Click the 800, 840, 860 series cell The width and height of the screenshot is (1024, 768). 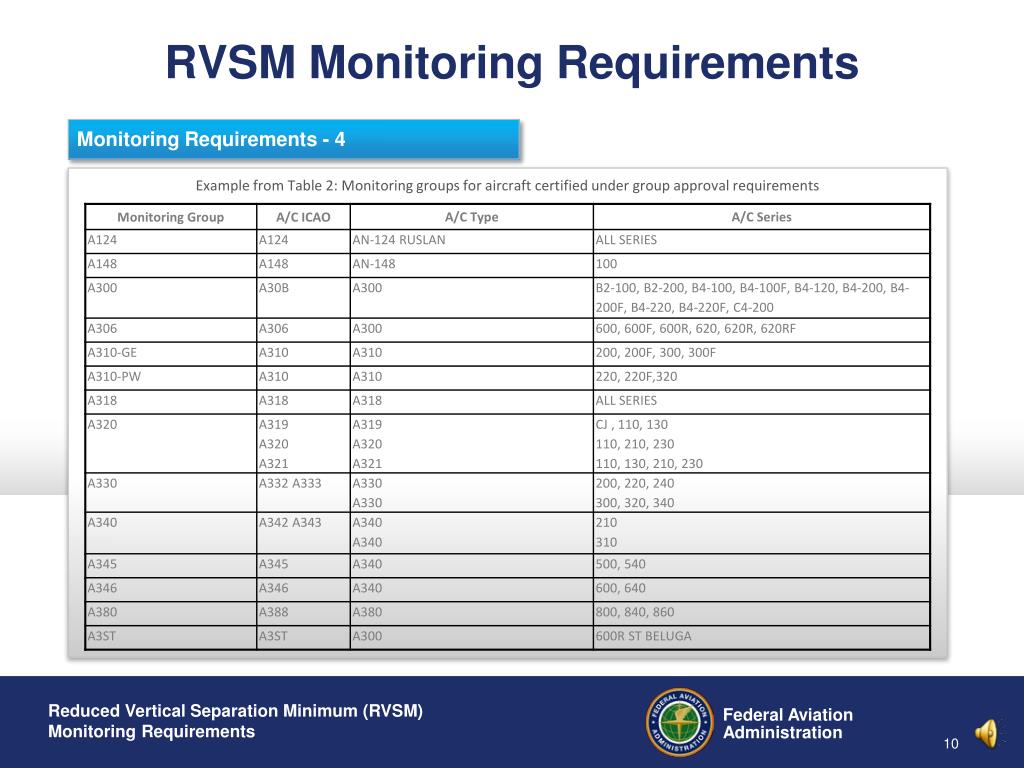761,613
